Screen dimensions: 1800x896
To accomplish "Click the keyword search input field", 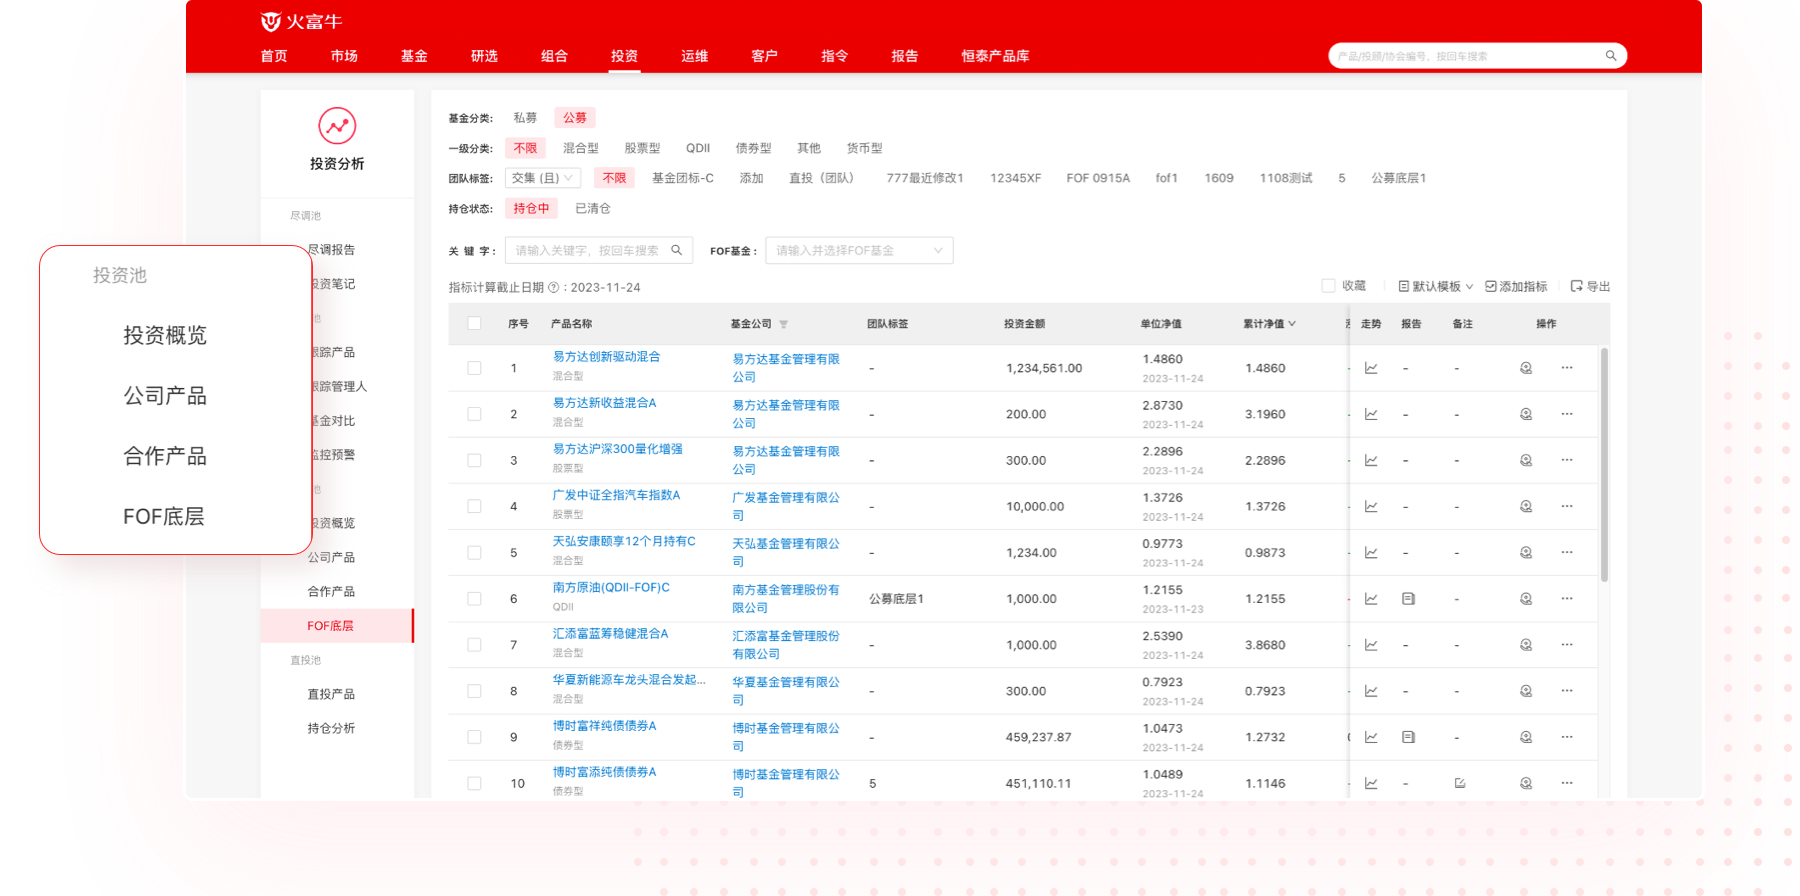I will [599, 250].
